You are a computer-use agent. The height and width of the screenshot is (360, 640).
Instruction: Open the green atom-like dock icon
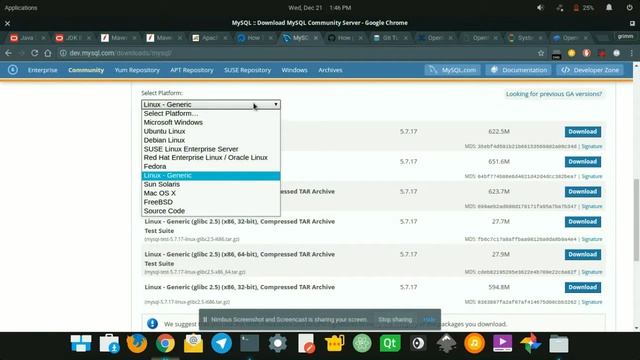tap(362, 343)
